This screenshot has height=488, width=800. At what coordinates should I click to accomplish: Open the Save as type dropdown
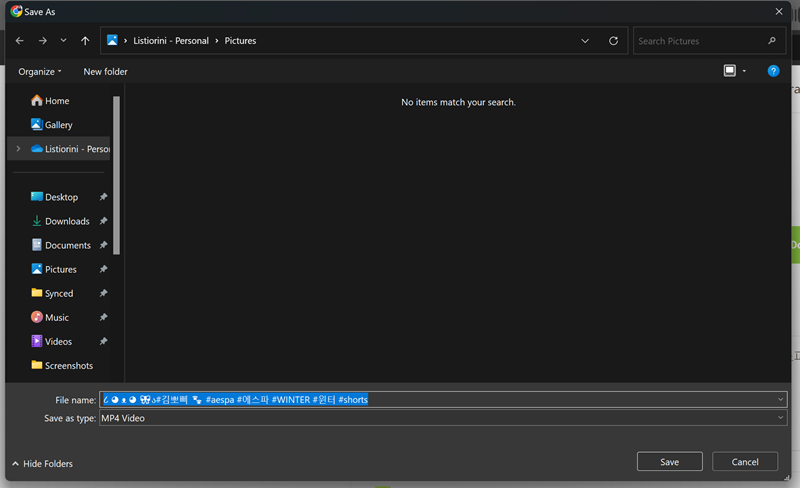coord(780,418)
